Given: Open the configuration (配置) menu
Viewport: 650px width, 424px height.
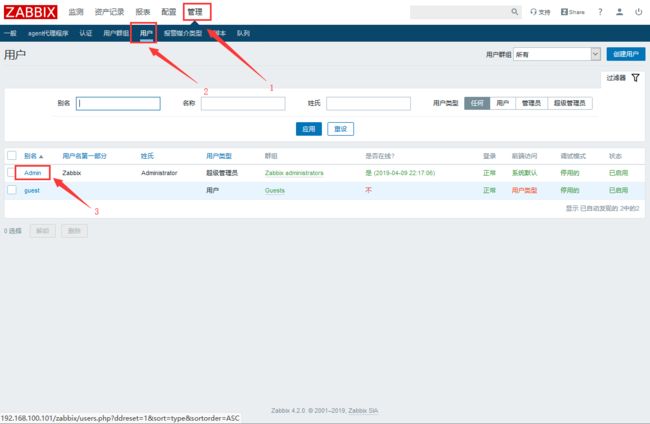Looking at the screenshot, I should pyautogui.click(x=169, y=12).
